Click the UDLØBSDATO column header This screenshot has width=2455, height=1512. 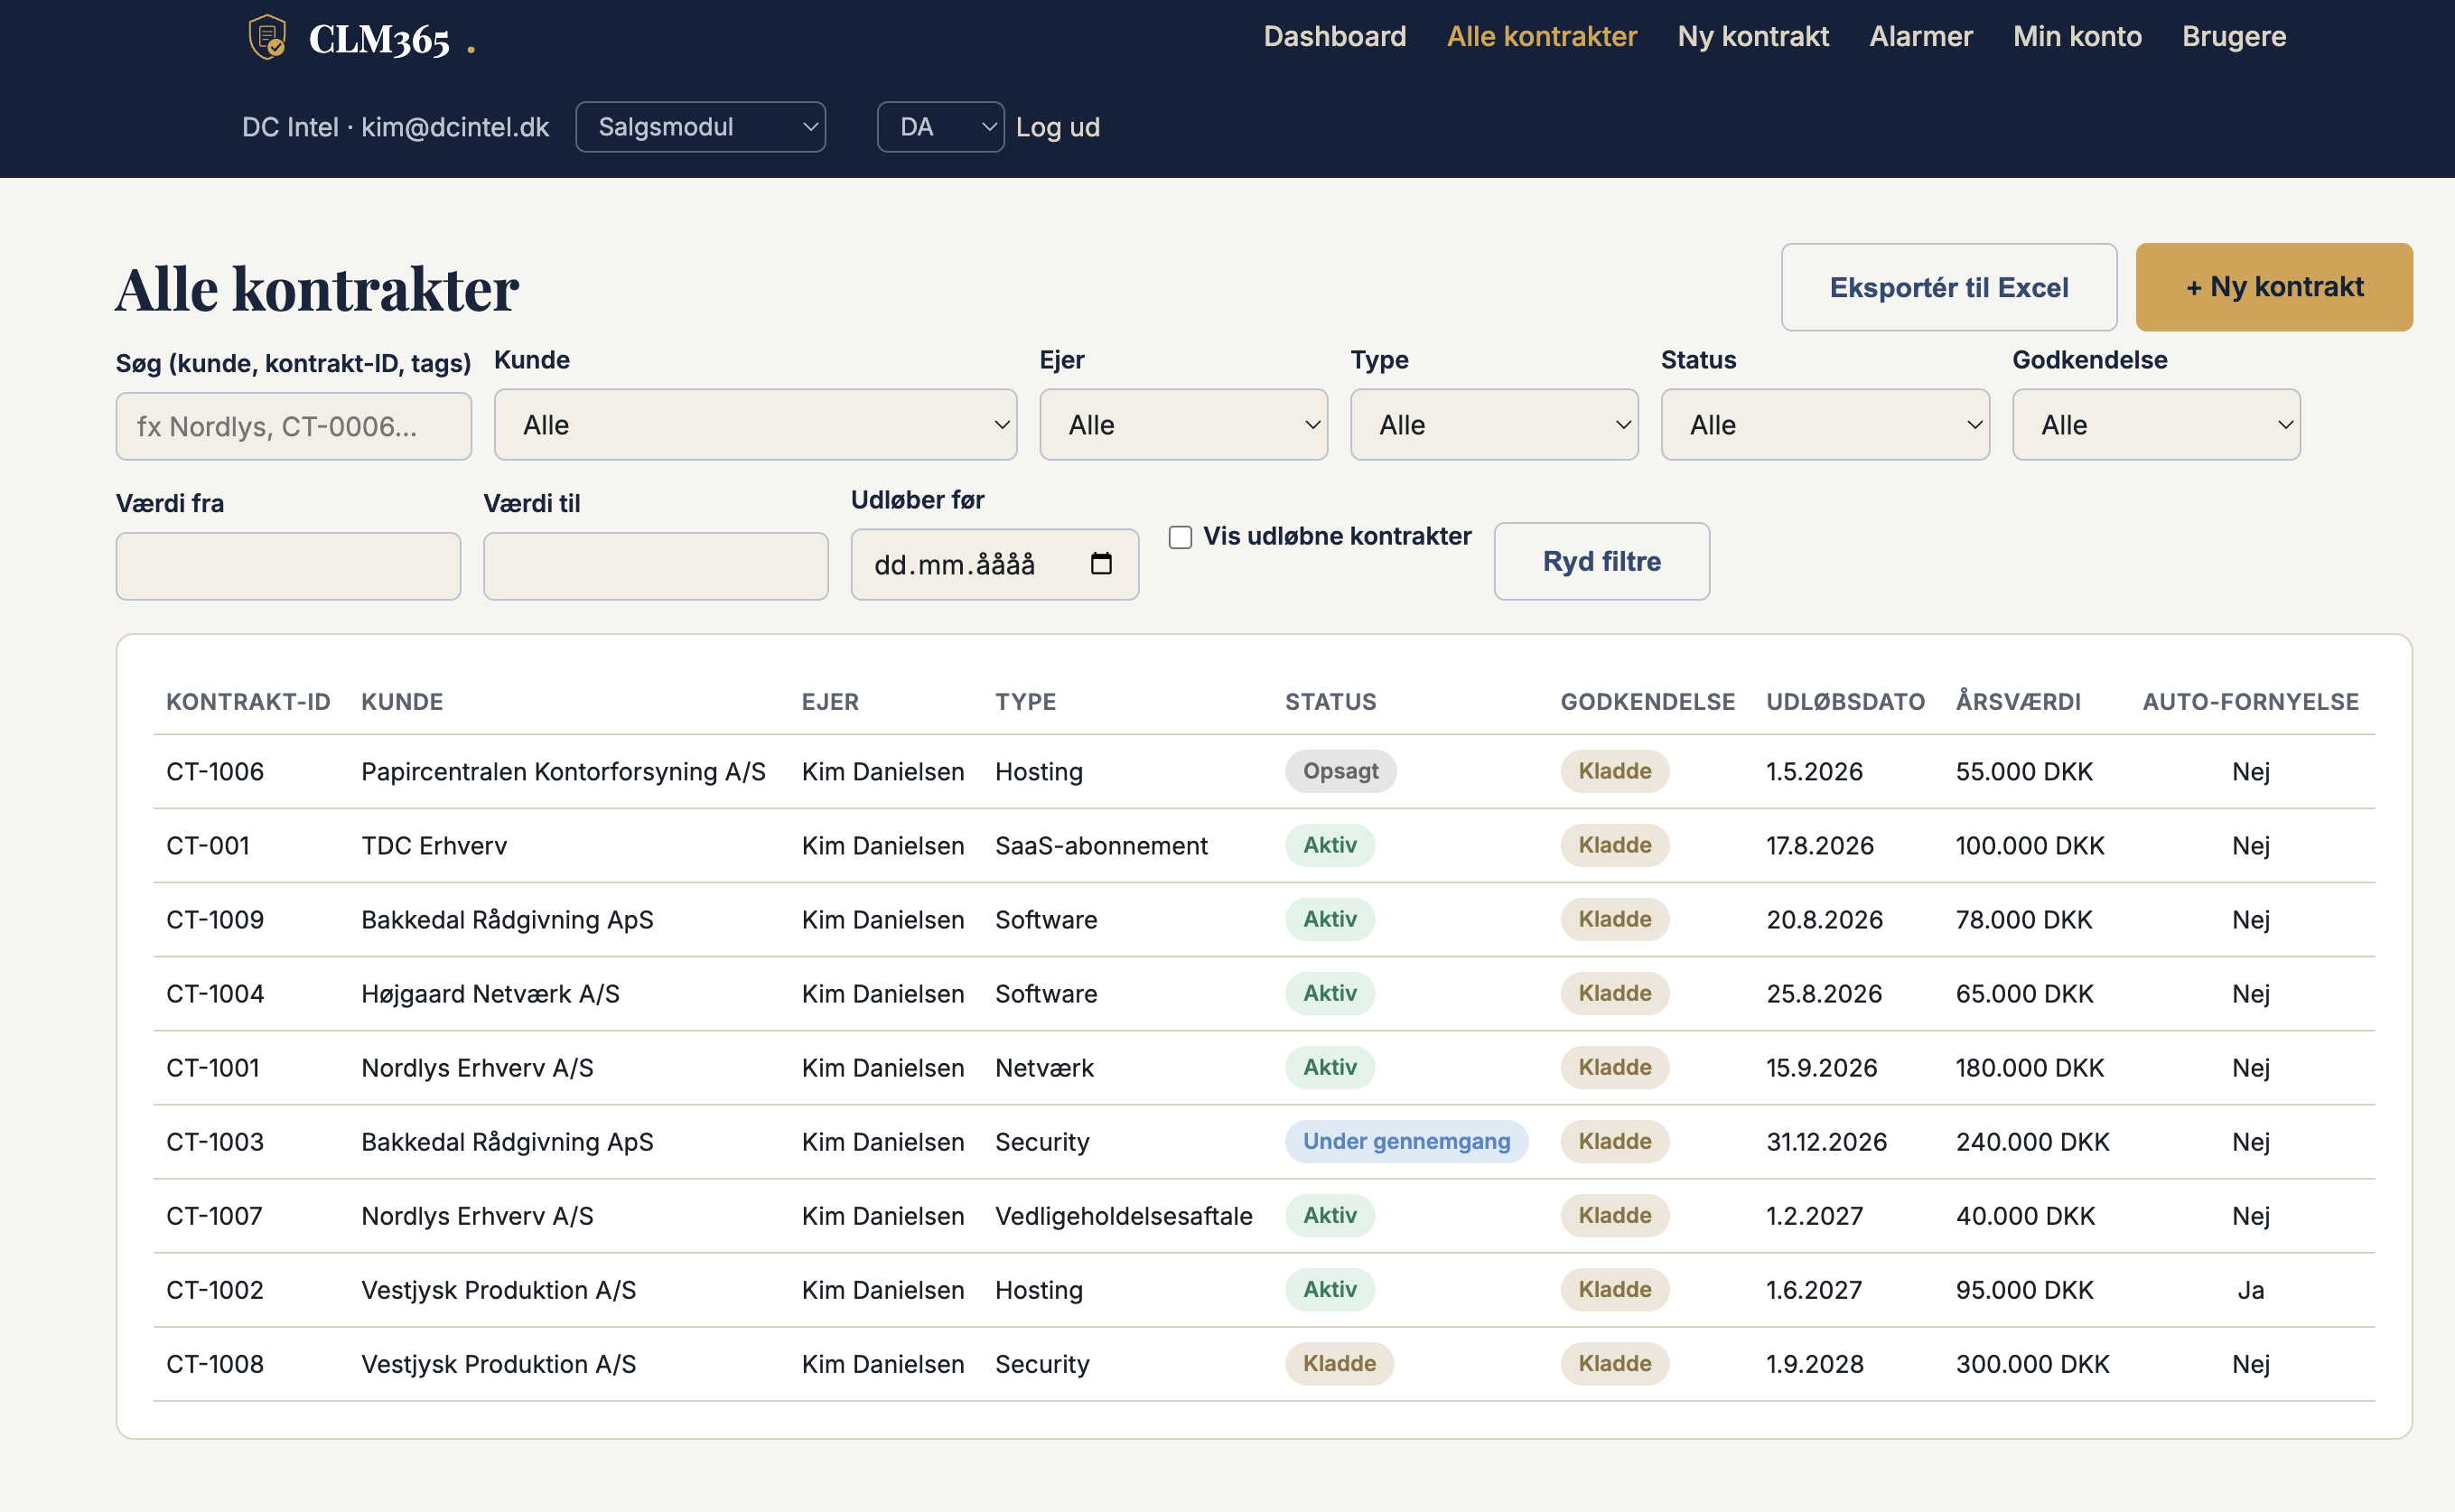pos(1845,702)
